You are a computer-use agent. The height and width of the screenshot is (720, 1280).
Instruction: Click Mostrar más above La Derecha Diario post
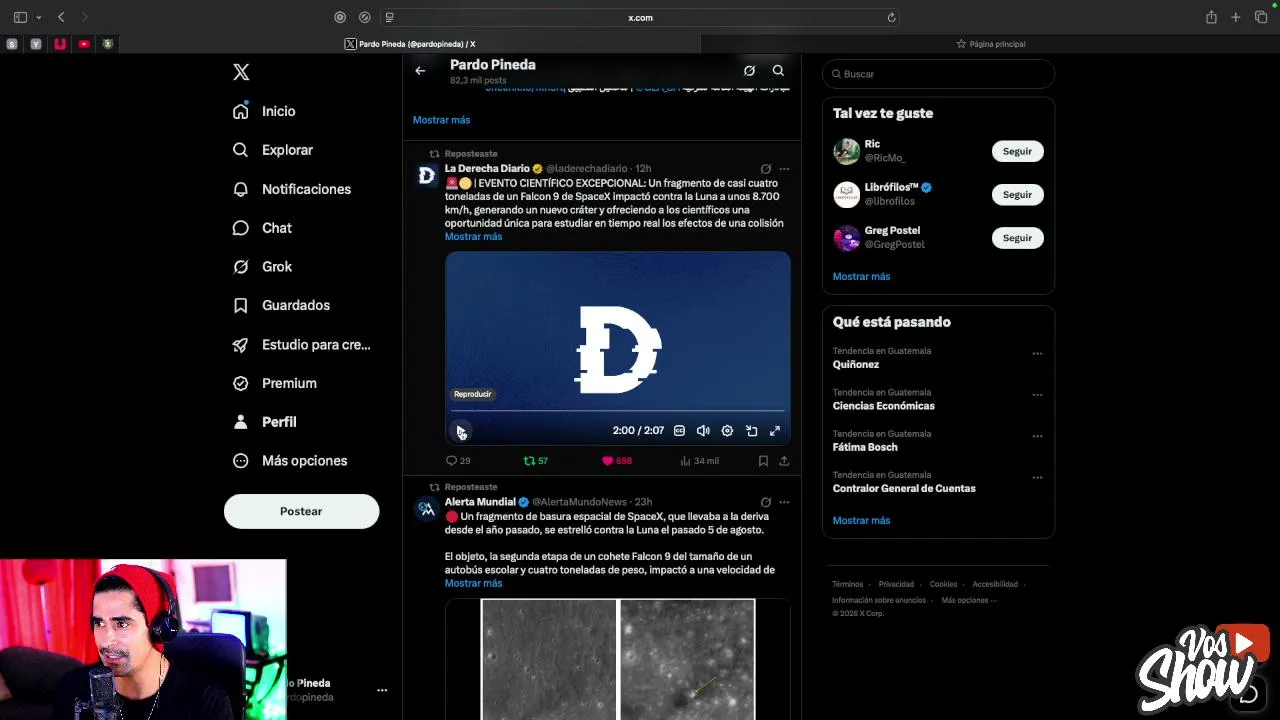tap(441, 120)
